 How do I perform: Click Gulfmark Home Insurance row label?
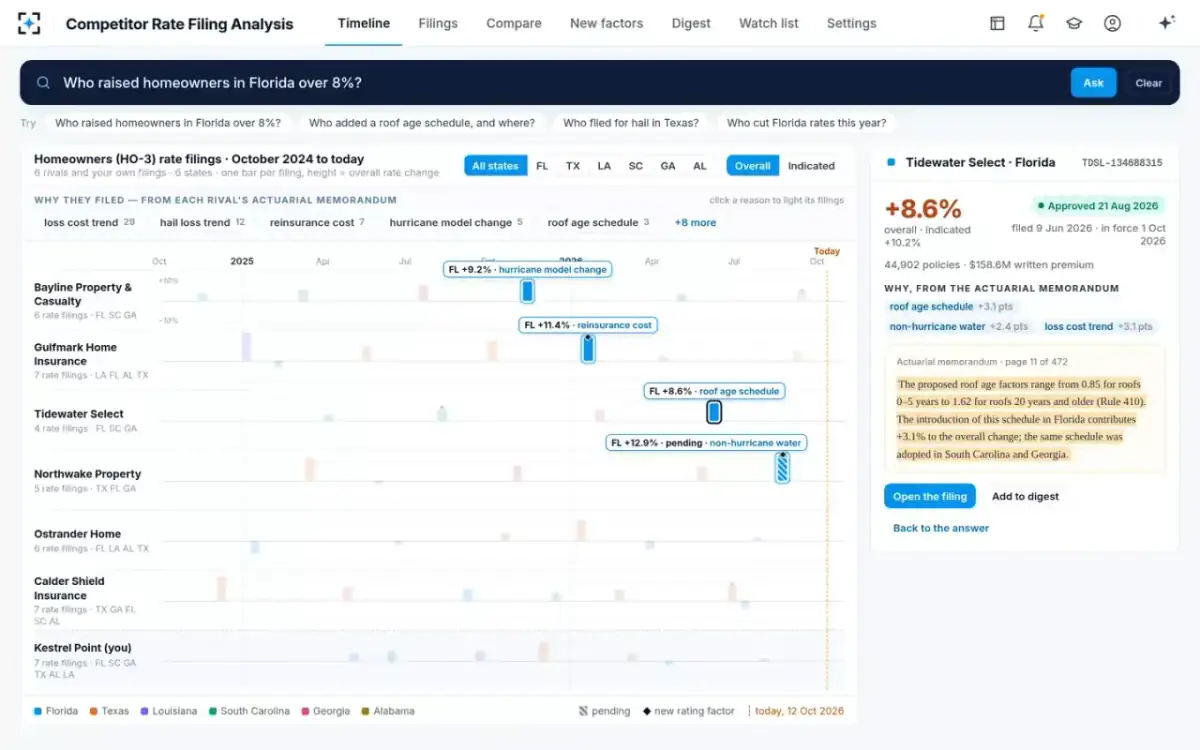75,354
